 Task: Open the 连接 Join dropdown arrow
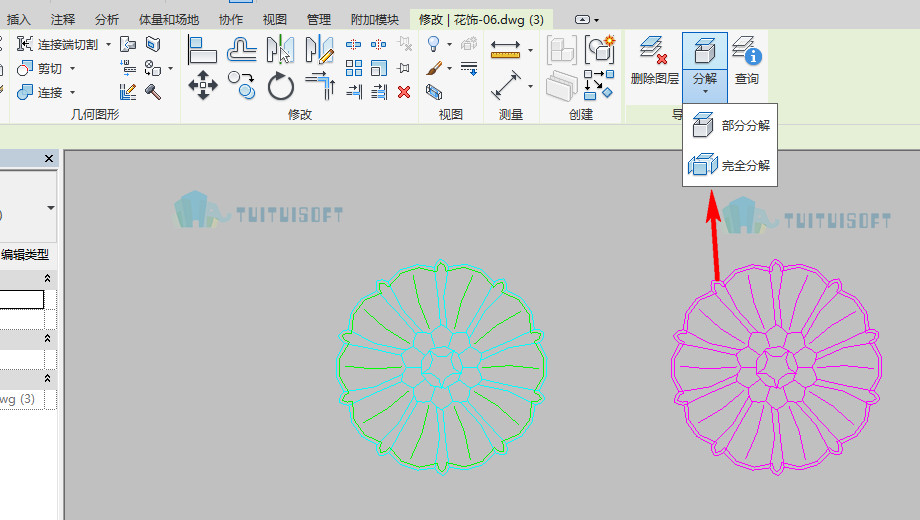[73, 93]
